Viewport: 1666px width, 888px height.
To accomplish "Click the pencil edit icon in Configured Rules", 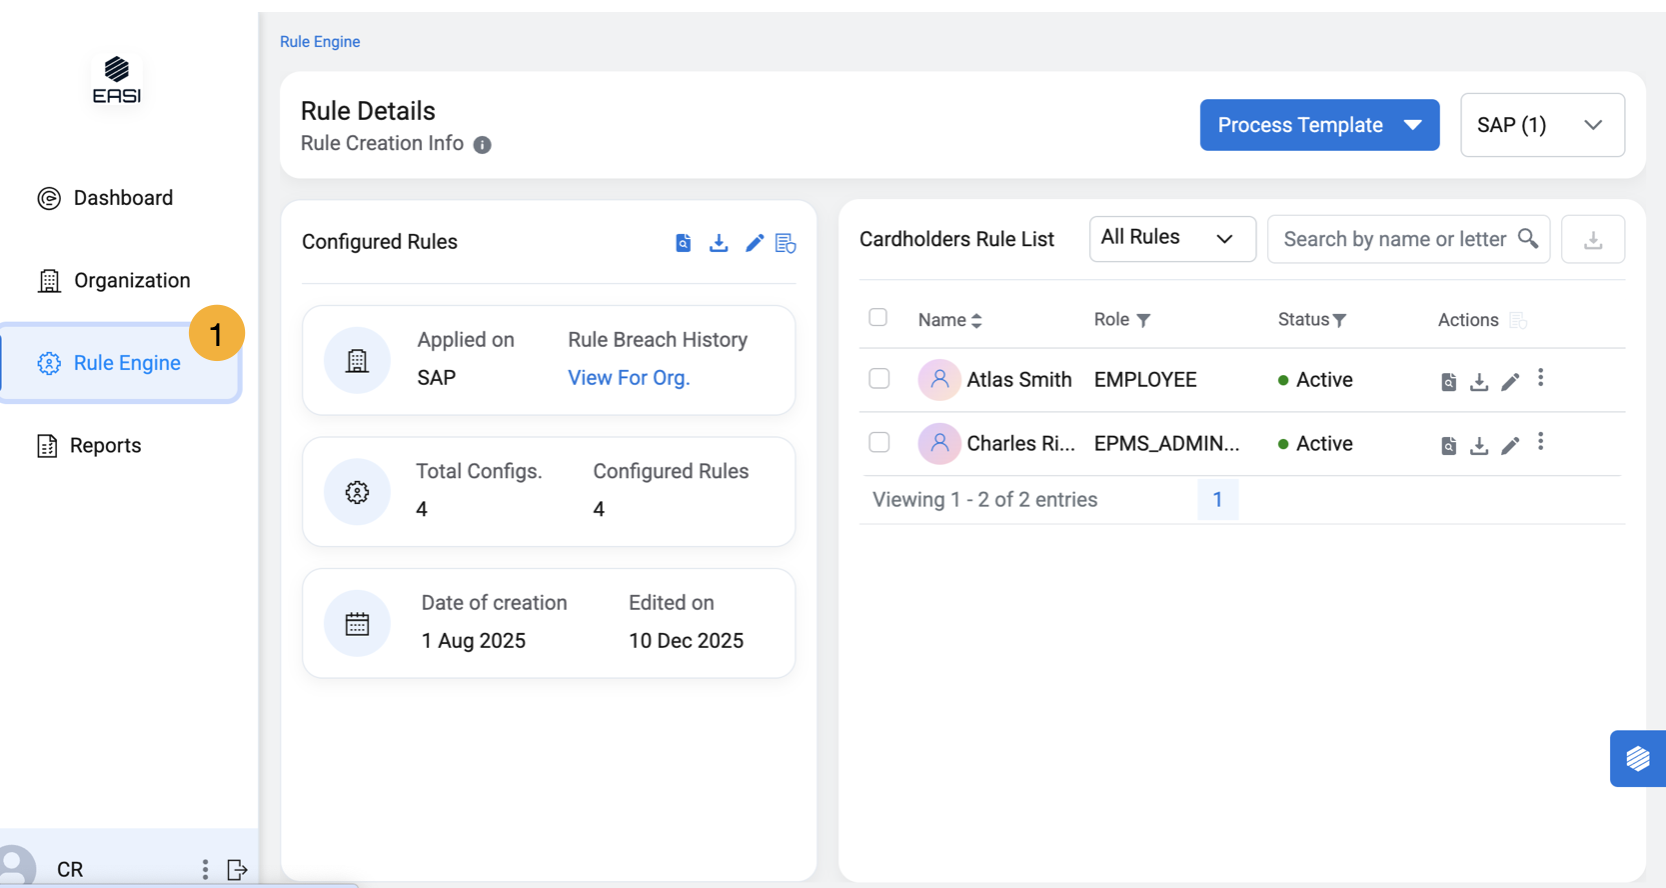I will pos(754,243).
